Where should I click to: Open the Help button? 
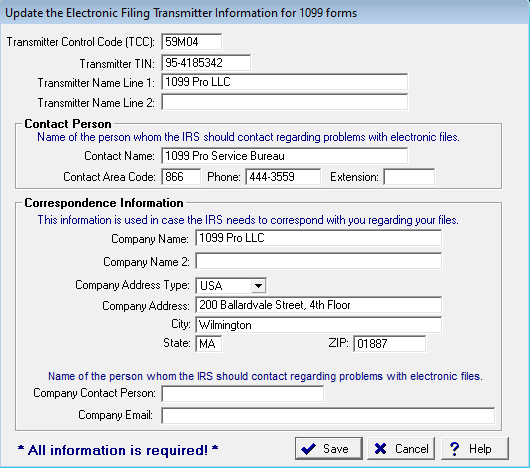click(x=475, y=449)
